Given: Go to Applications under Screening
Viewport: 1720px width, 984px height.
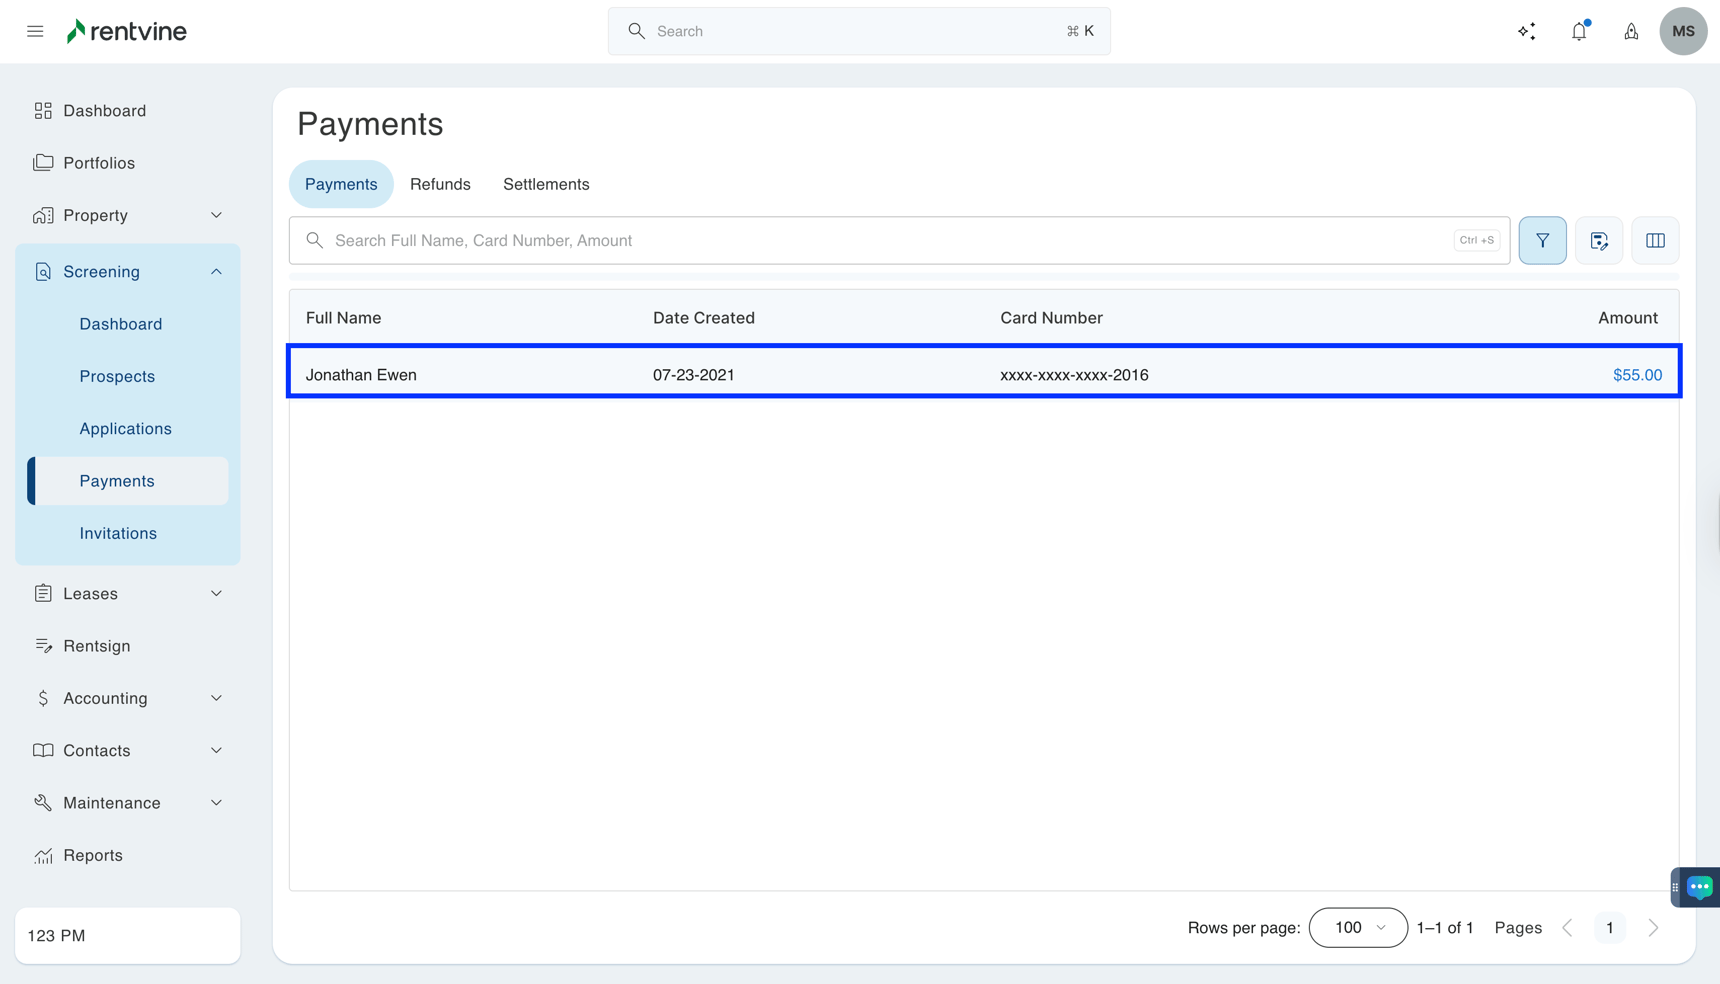Looking at the screenshot, I should [x=126, y=428].
